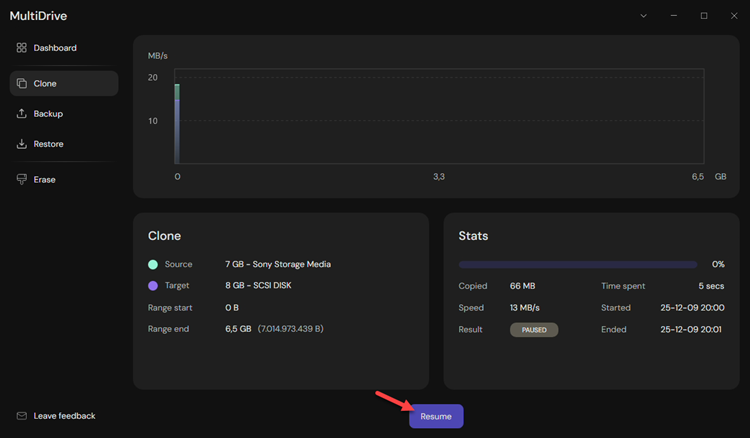Switch to the Backup section
The image size is (750, 438).
(48, 114)
